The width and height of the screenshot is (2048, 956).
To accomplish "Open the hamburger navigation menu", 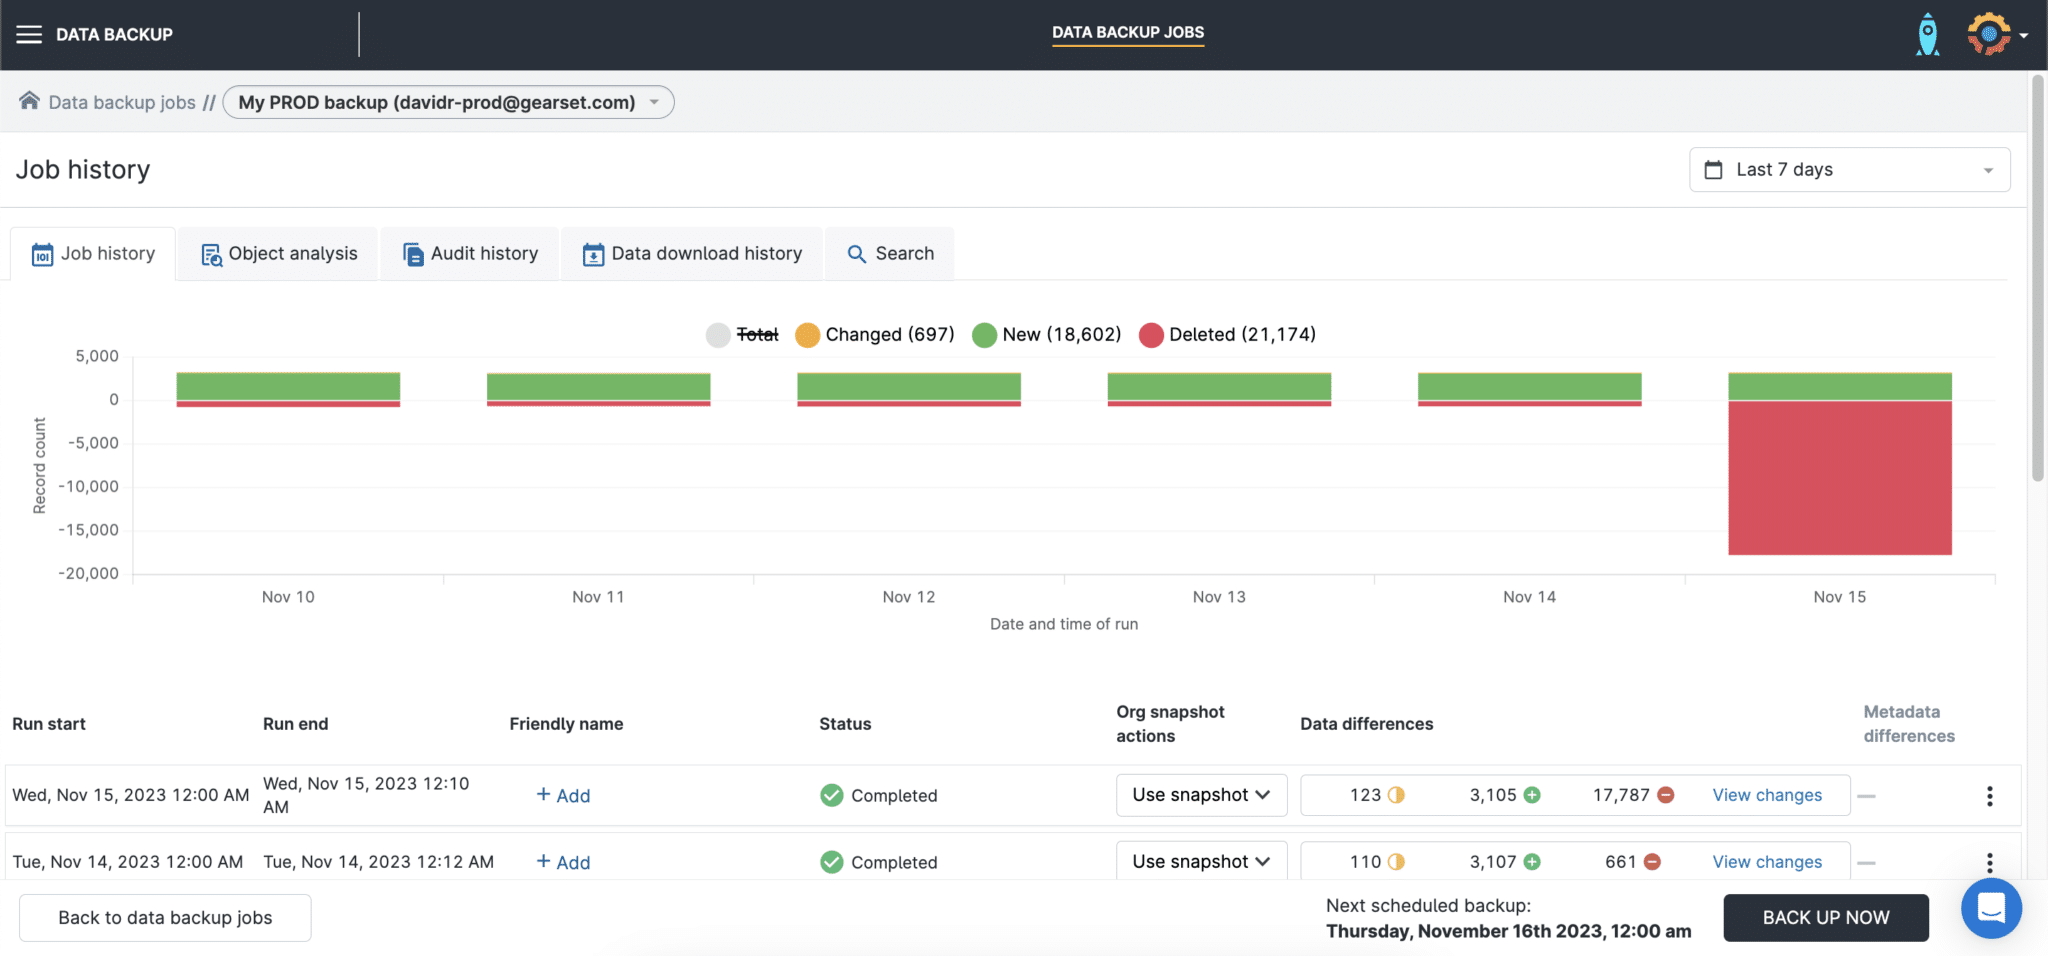I will tap(29, 35).
